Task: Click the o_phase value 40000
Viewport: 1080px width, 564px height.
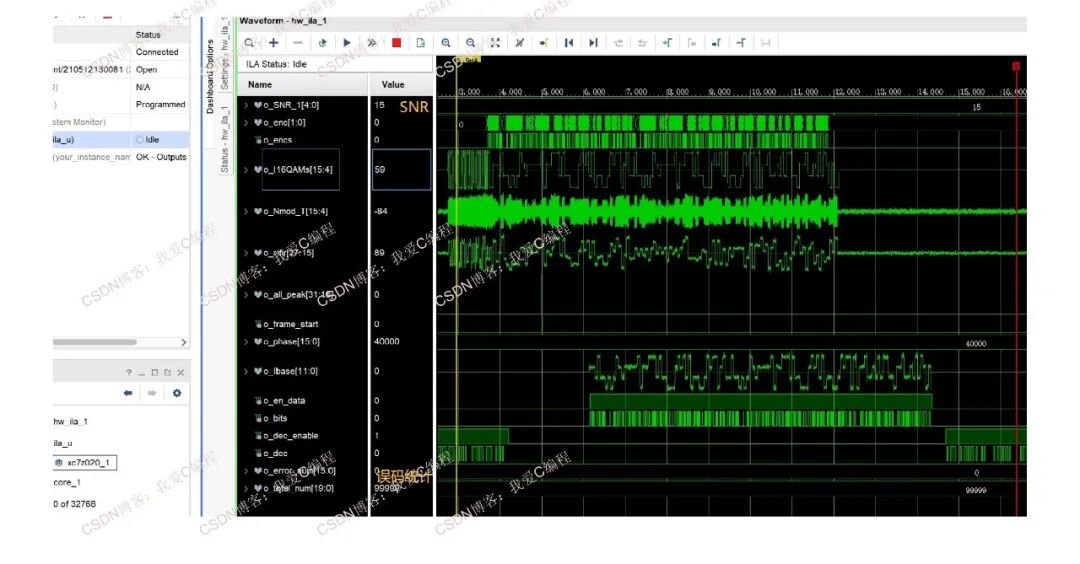Action: [386, 342]
